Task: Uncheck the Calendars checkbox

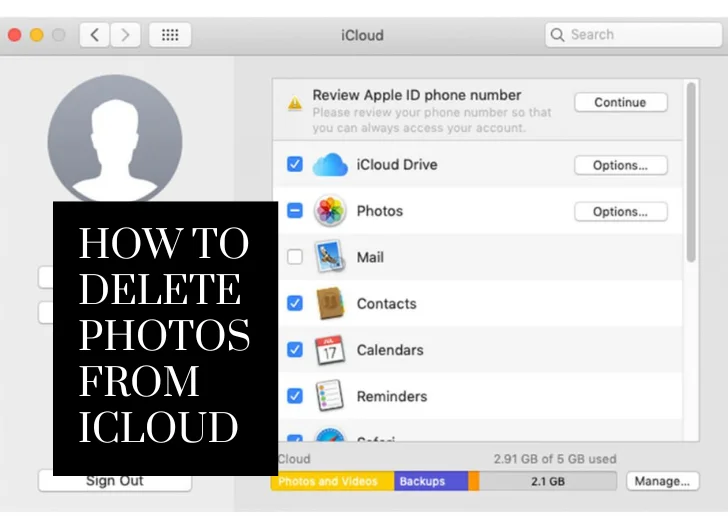Action: pyautogui.click(x=295, y=350)
